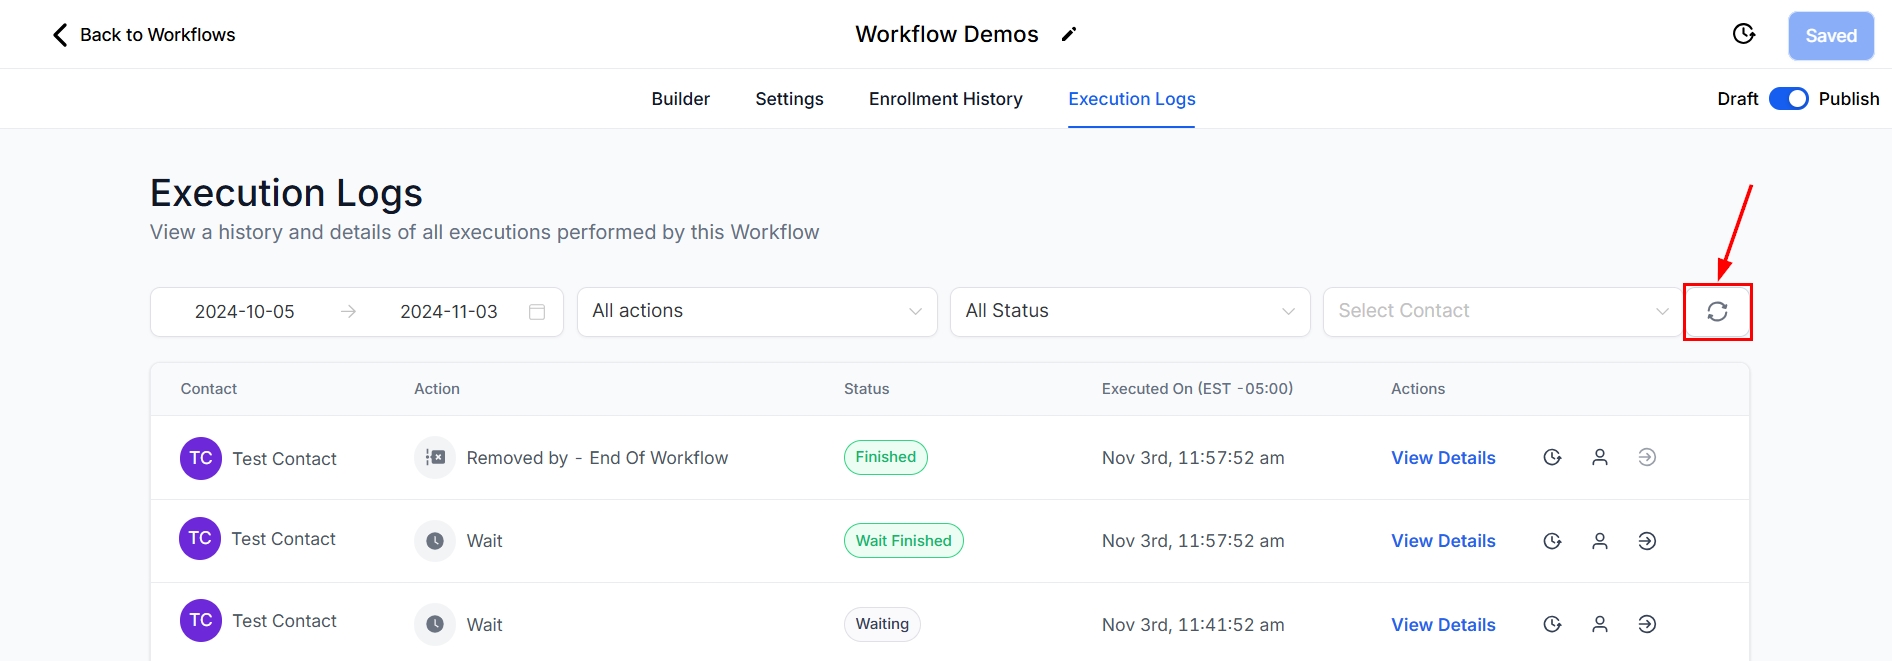Click the calendar icon in date range
The width and height of the screenshot is (1892, 661).
[x=537, y=312]
